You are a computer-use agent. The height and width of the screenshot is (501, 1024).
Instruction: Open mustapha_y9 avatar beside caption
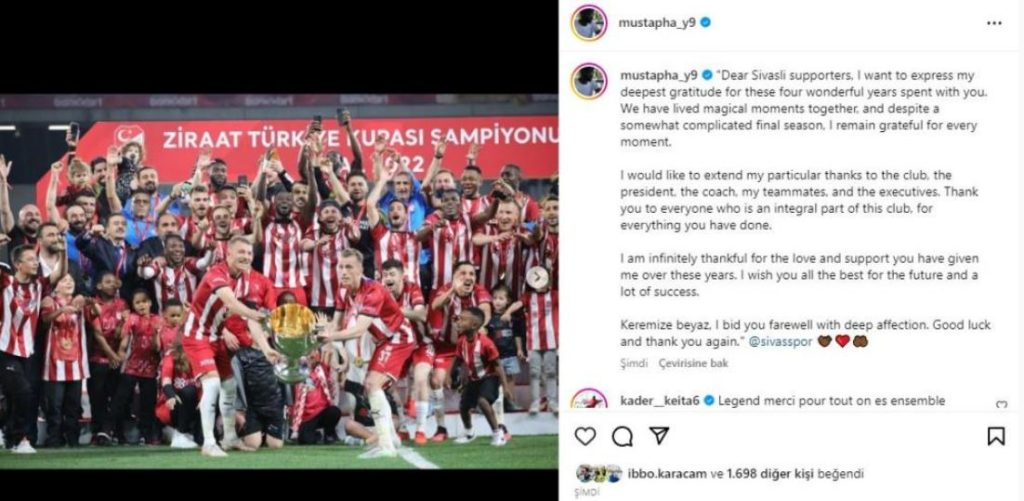(x=589, y=81)
